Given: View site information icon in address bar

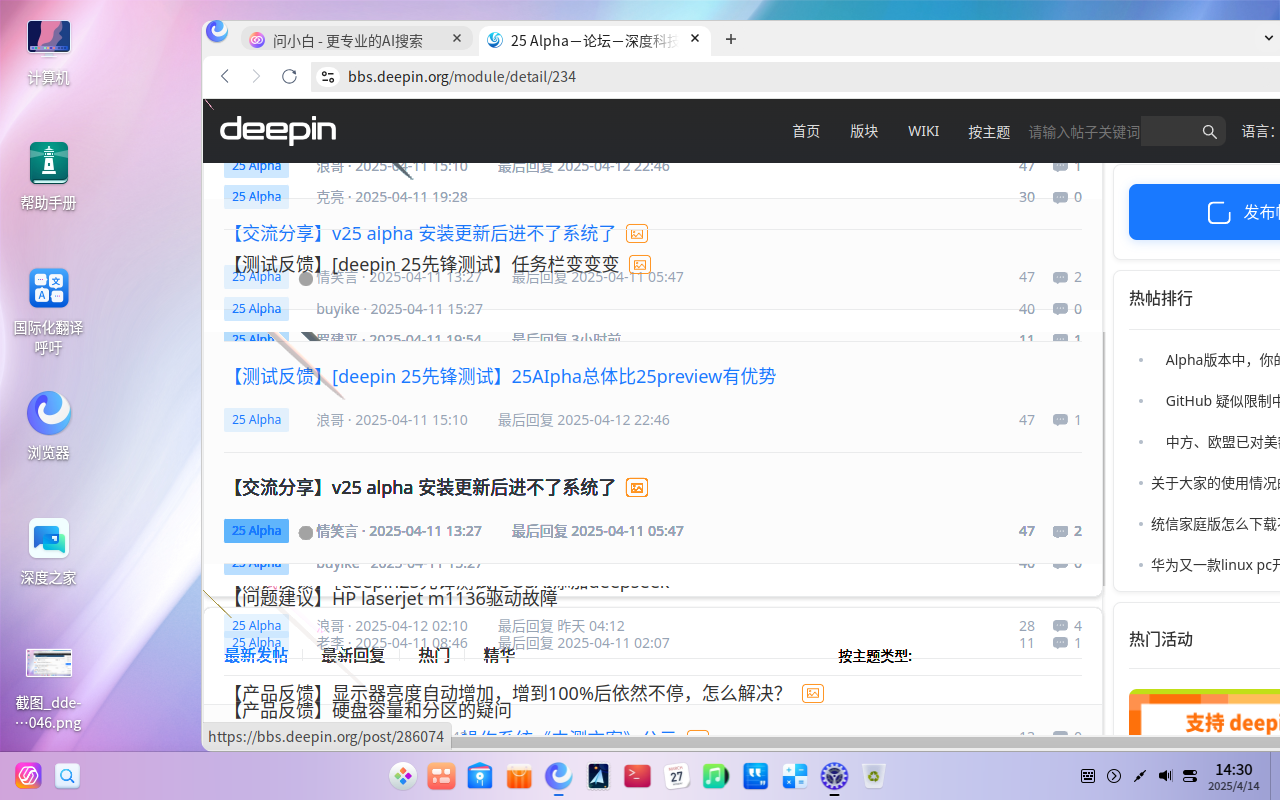Looking at the screenshot, I should tap(327, 76).
